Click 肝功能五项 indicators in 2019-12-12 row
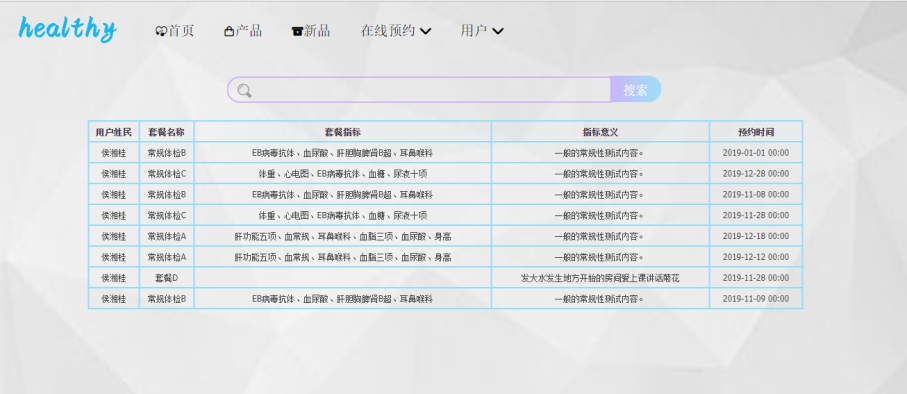 coord(342,257)
